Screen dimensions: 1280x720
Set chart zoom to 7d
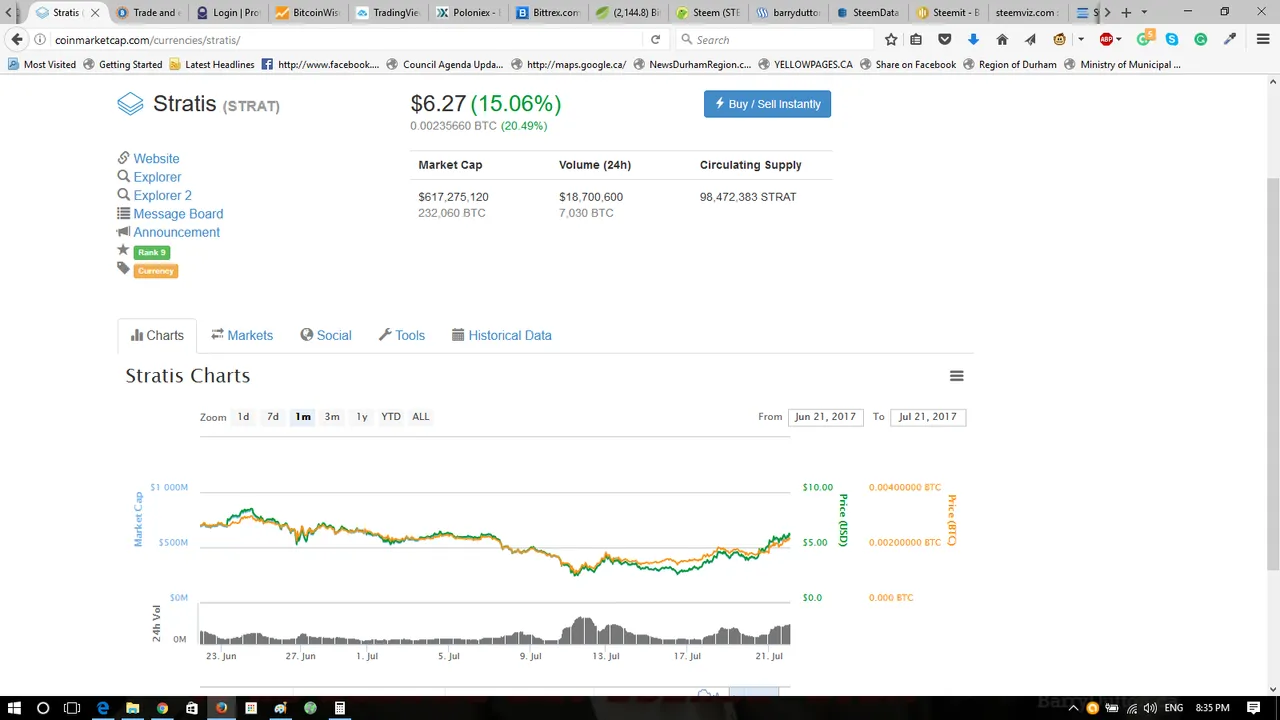[273, 417]
